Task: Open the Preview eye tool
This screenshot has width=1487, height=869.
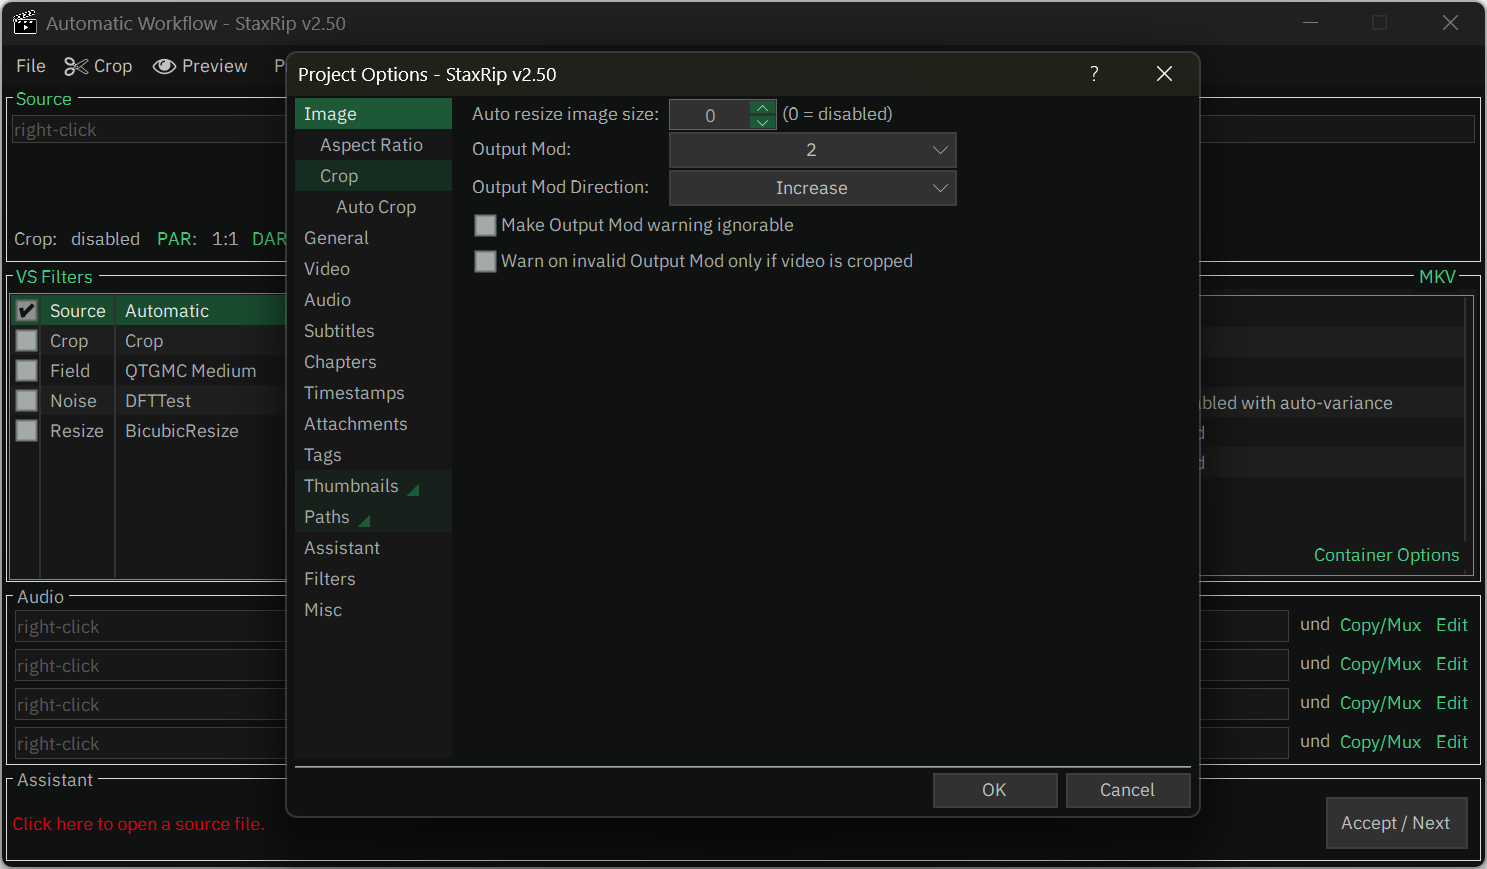Action: (200, 66)
